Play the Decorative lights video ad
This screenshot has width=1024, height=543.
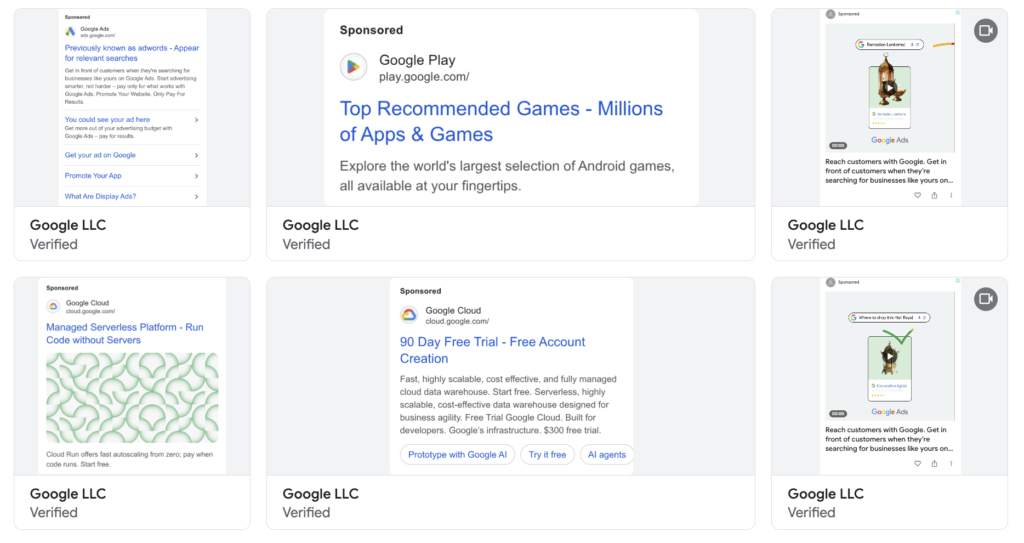coord(889,355)
